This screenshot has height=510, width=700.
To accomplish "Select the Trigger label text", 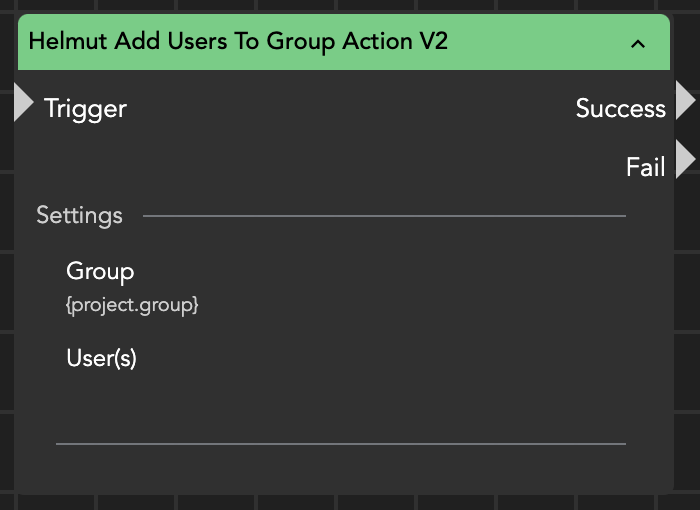I will 85,108.
